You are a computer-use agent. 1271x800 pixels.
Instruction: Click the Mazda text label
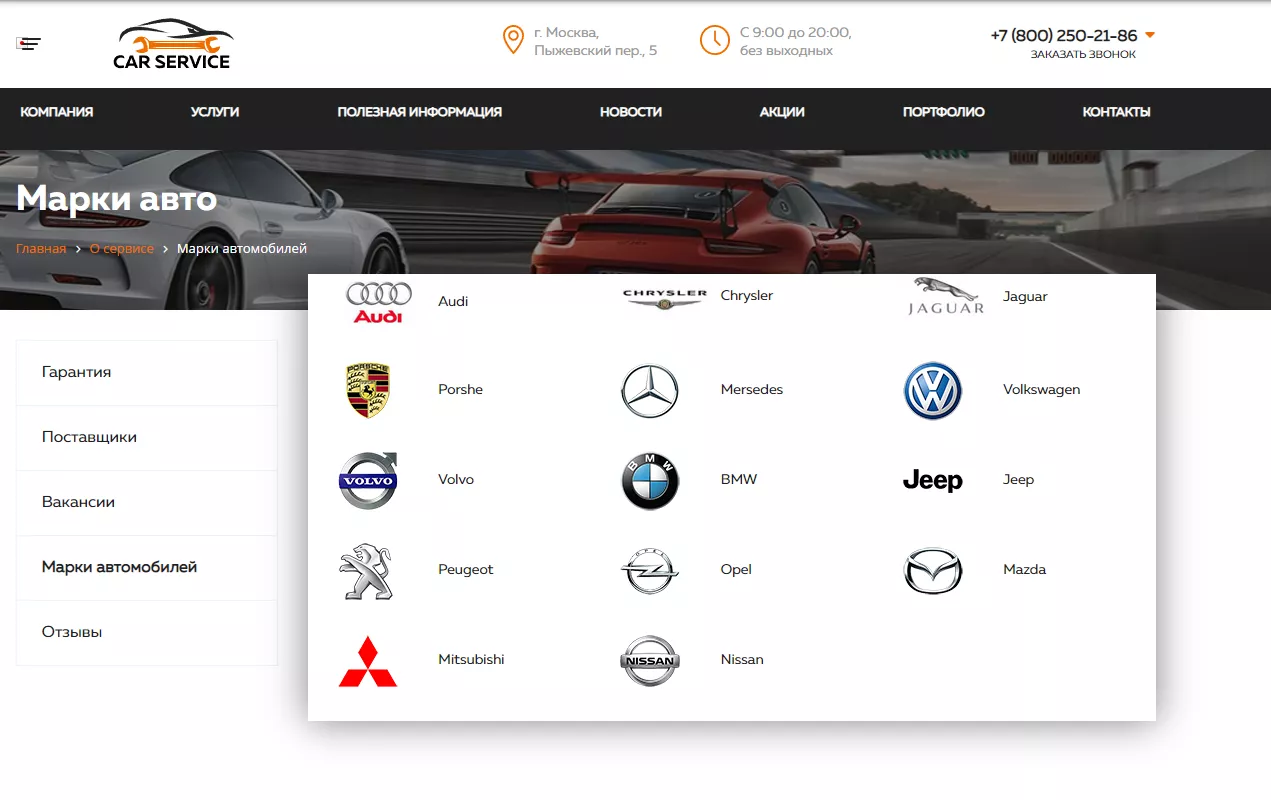1024,570
